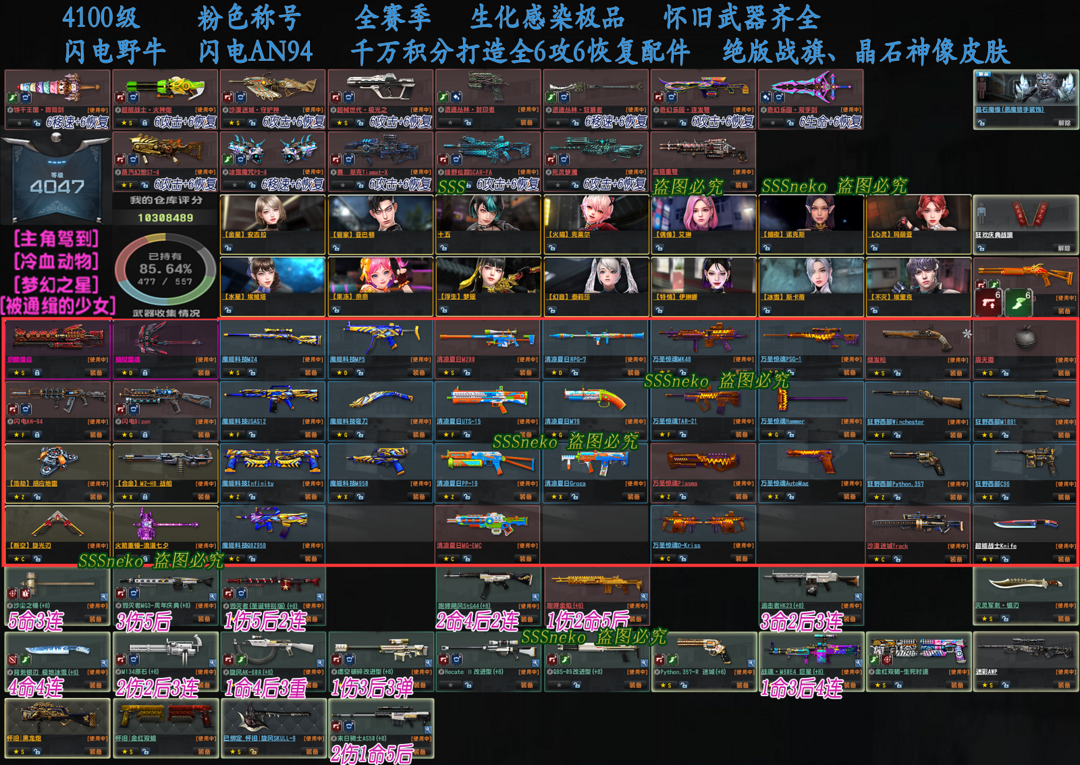Screen dimensions: 1080x765
Task: Open the 火箭重锤-浪漫七夕 weapon name link
Action: click(141, 546)
